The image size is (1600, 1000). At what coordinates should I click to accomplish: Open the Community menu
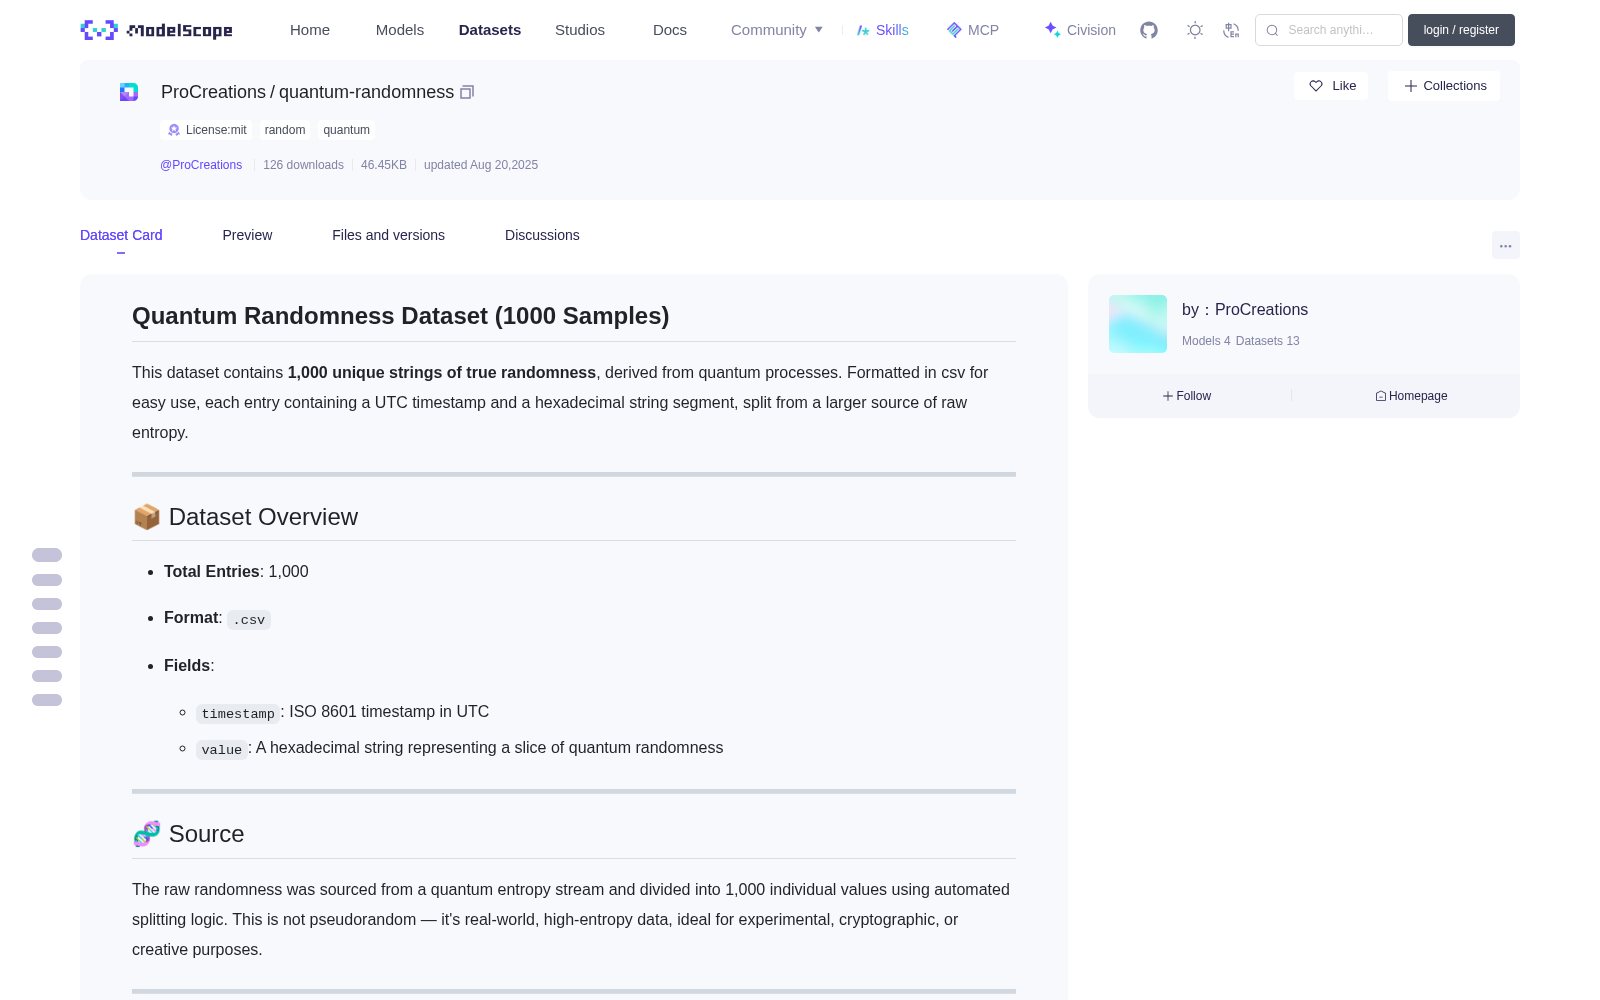[x=777, y=30]
